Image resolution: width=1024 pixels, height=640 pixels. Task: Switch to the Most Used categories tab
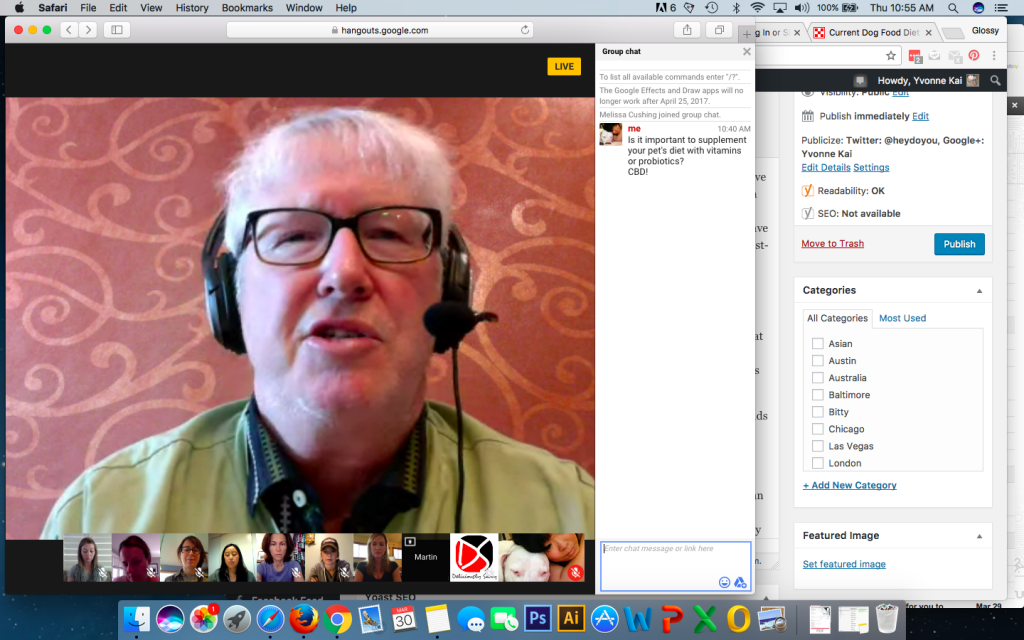pos(902,318)
